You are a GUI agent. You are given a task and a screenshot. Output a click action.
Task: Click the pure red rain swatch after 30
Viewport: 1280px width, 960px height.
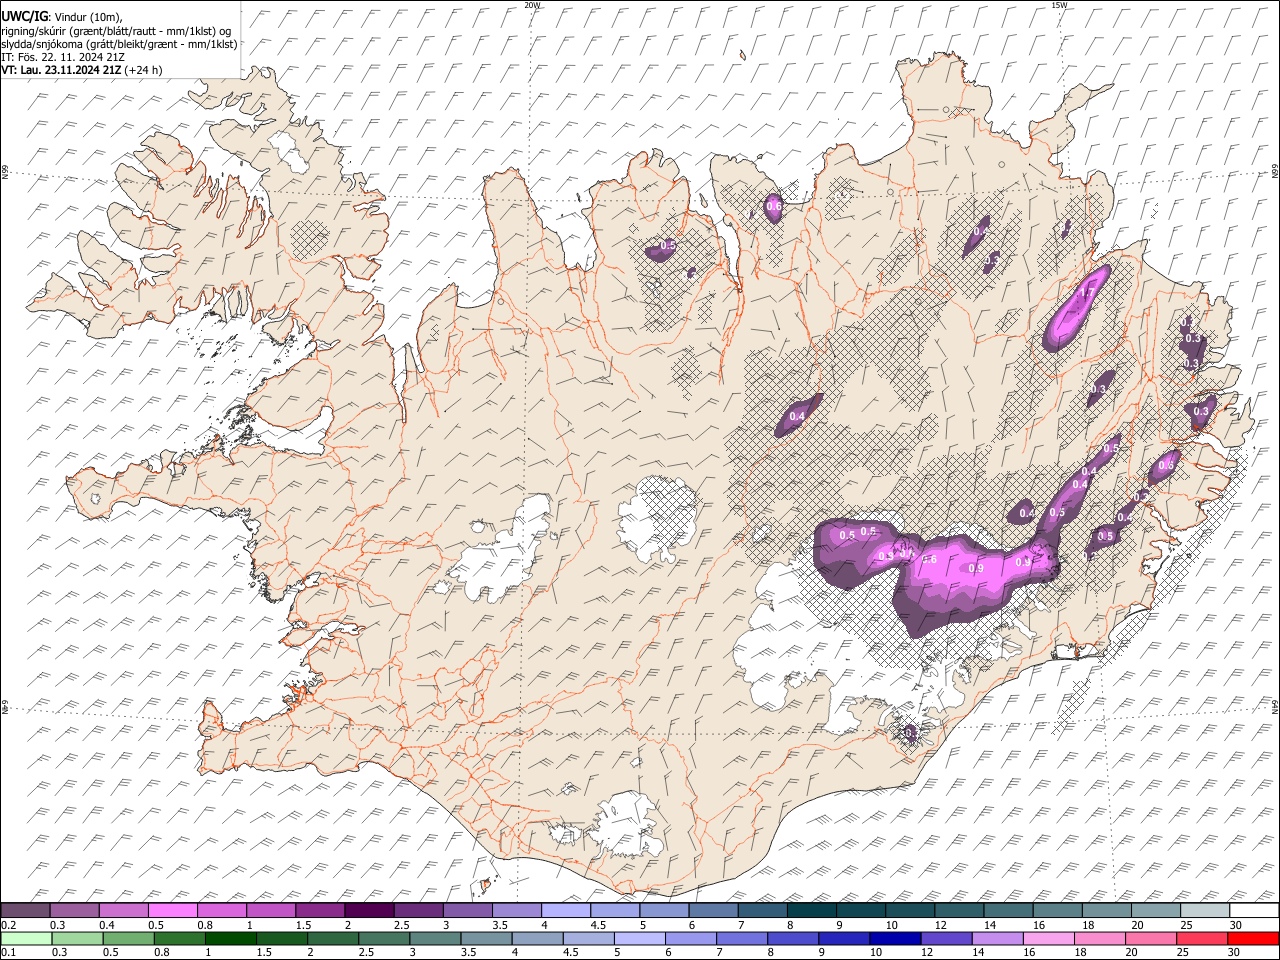click(1252, 939)
